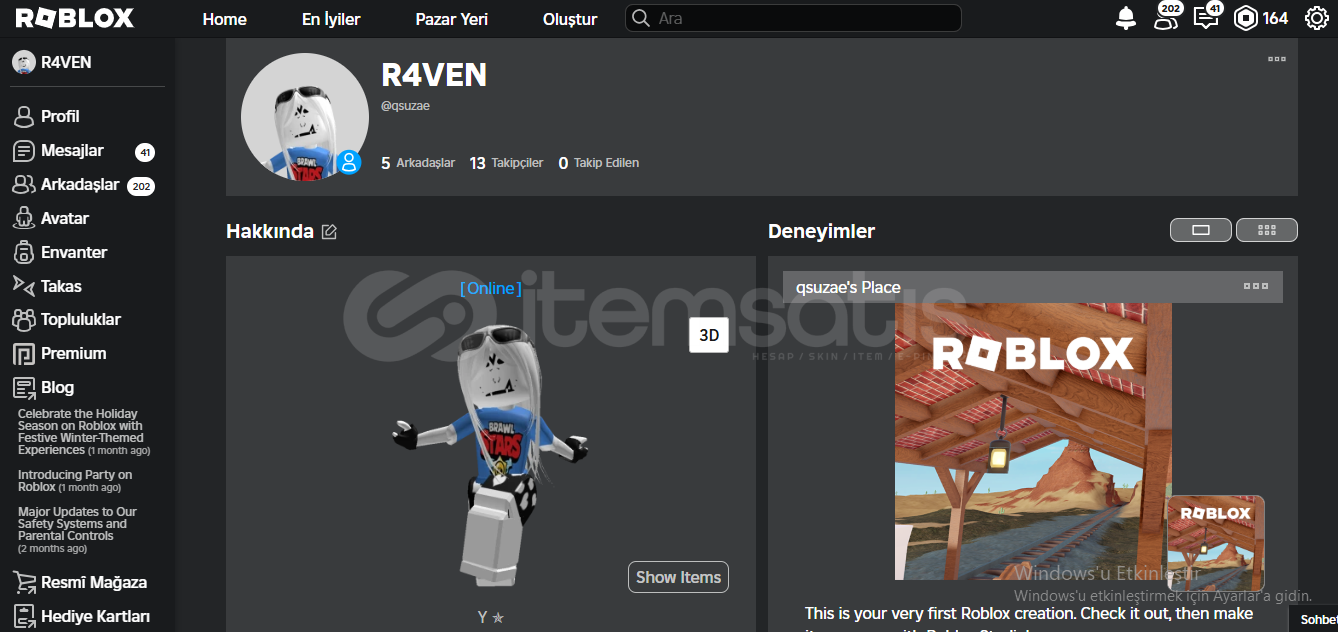Open the Sohbet chat bar
This screenshot has width=1338, height=632.
coord(1313,619)
